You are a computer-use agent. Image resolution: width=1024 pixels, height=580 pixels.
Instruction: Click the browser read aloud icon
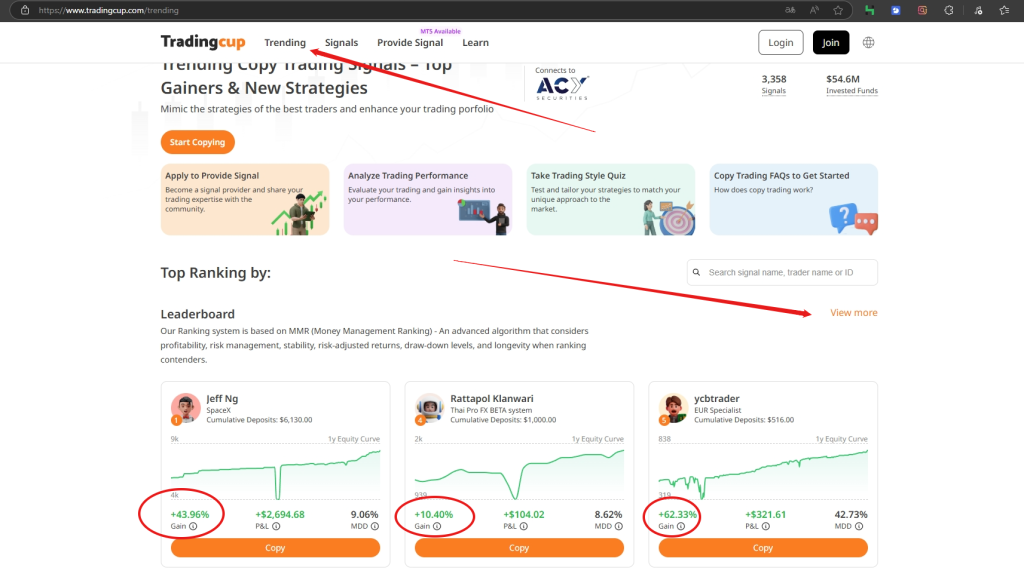pos(815,10)
